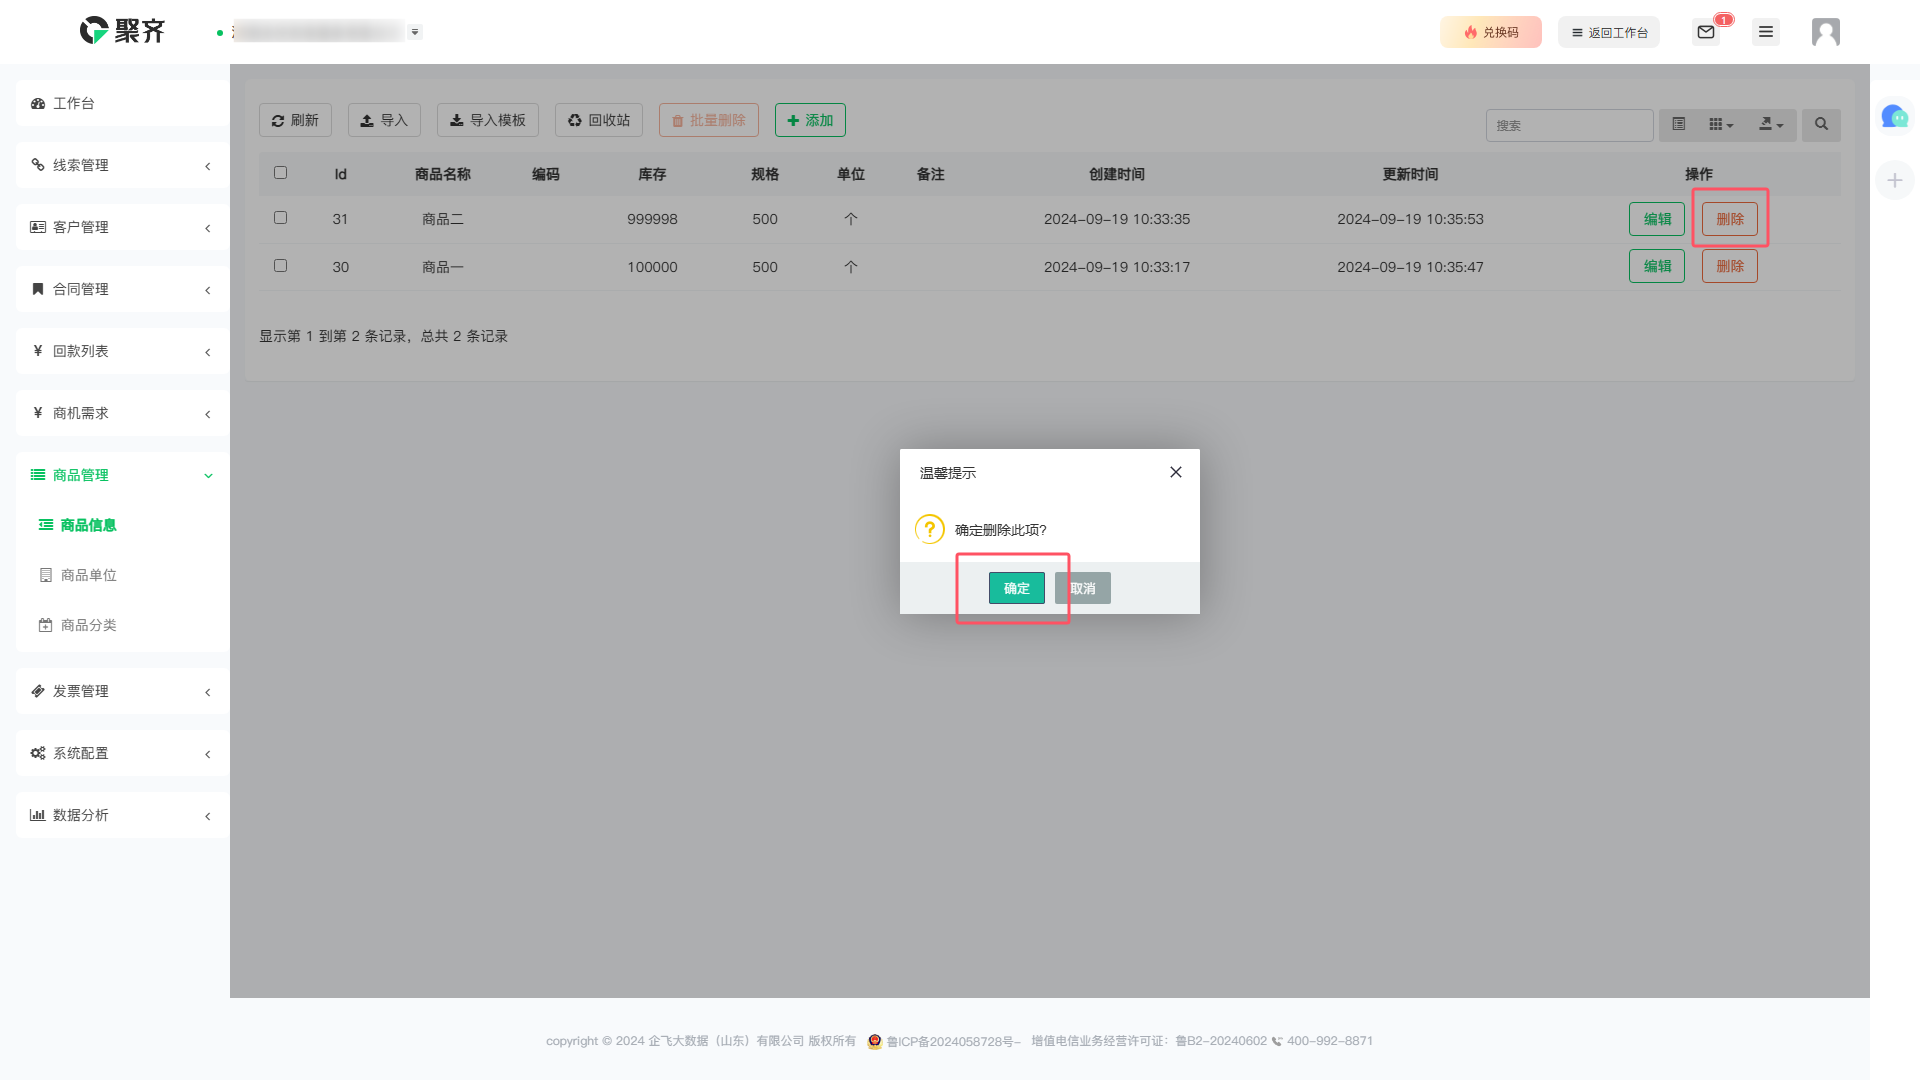
Task: Expand 数据分析 menu
Action: [x=123, y=815]
